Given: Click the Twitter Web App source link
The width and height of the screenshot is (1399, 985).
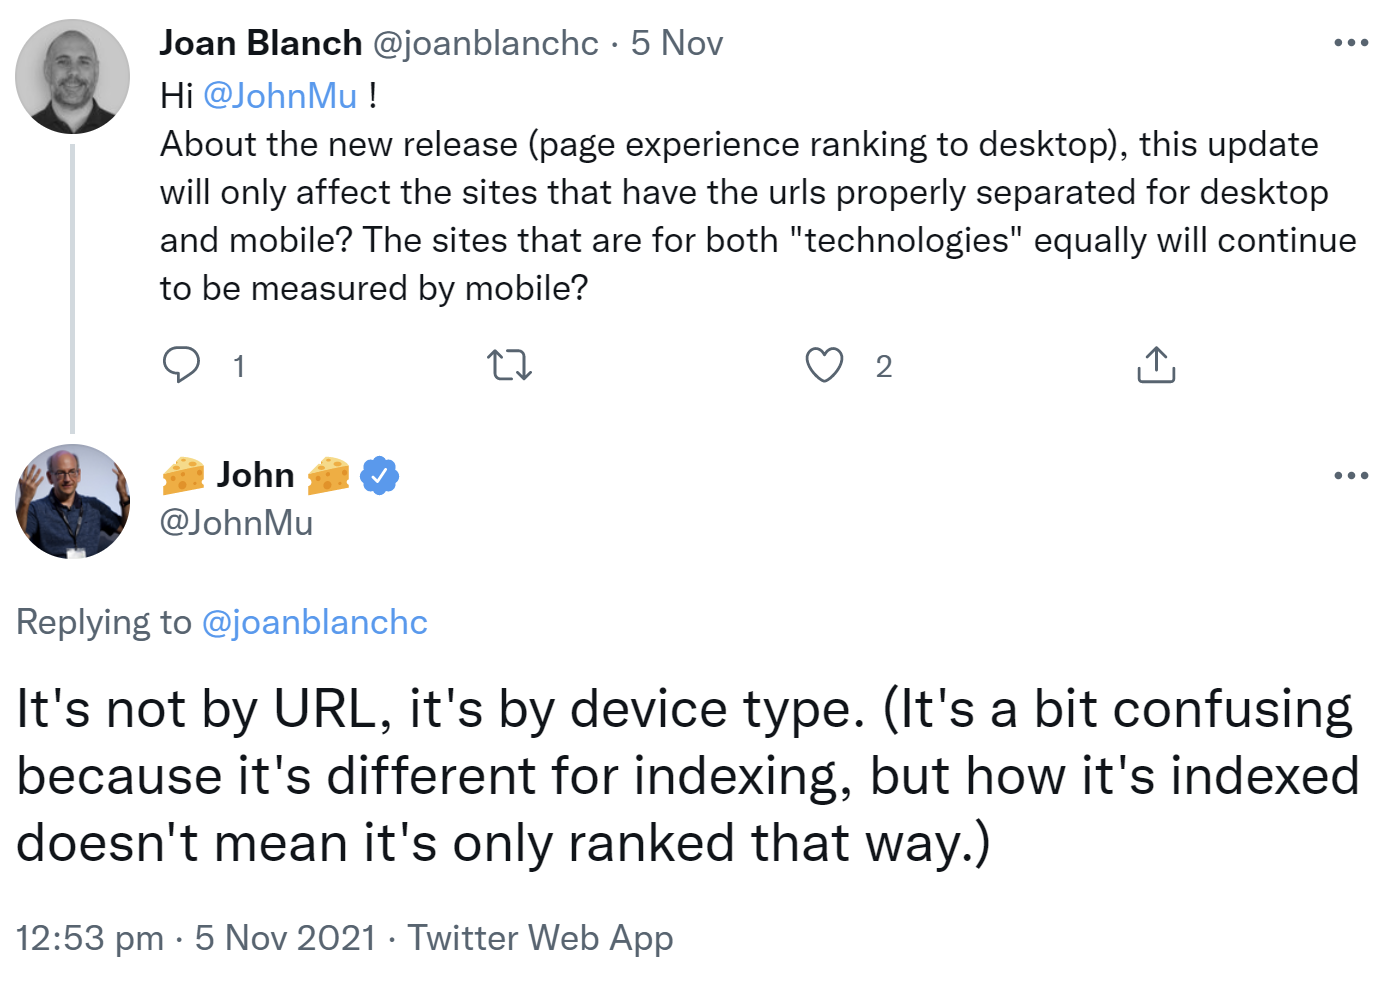Looking at the screenshot, I should (x=540, y=938).
